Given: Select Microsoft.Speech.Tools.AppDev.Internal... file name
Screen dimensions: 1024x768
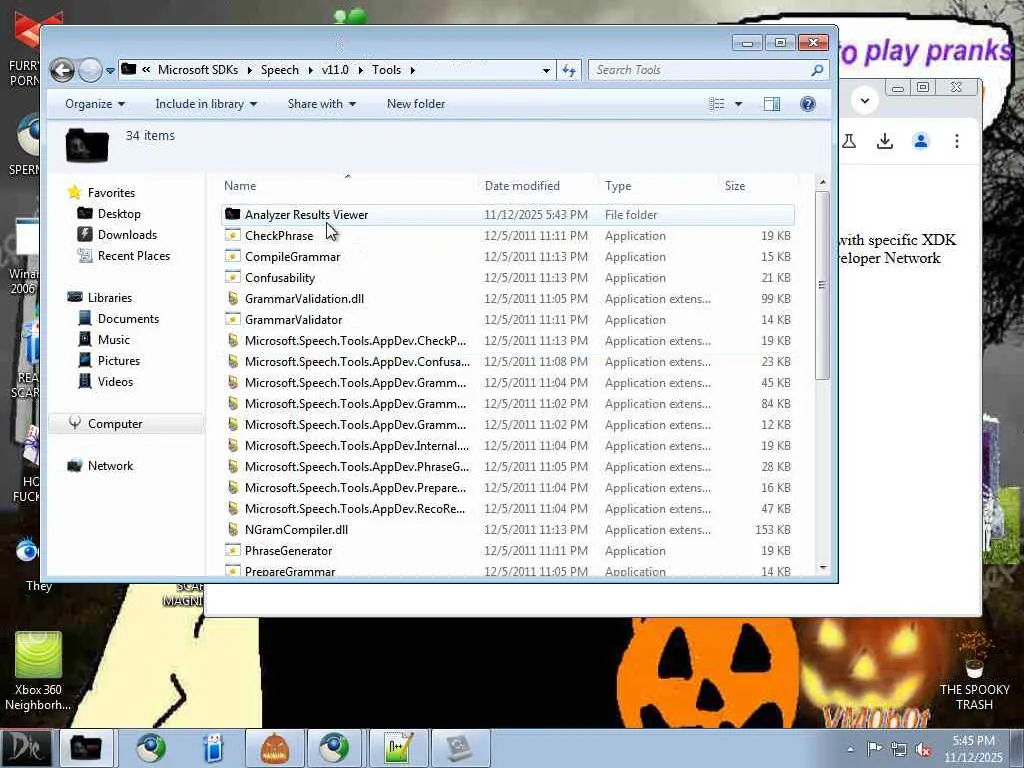Looking at the screenshot, I should pos(357,445).
